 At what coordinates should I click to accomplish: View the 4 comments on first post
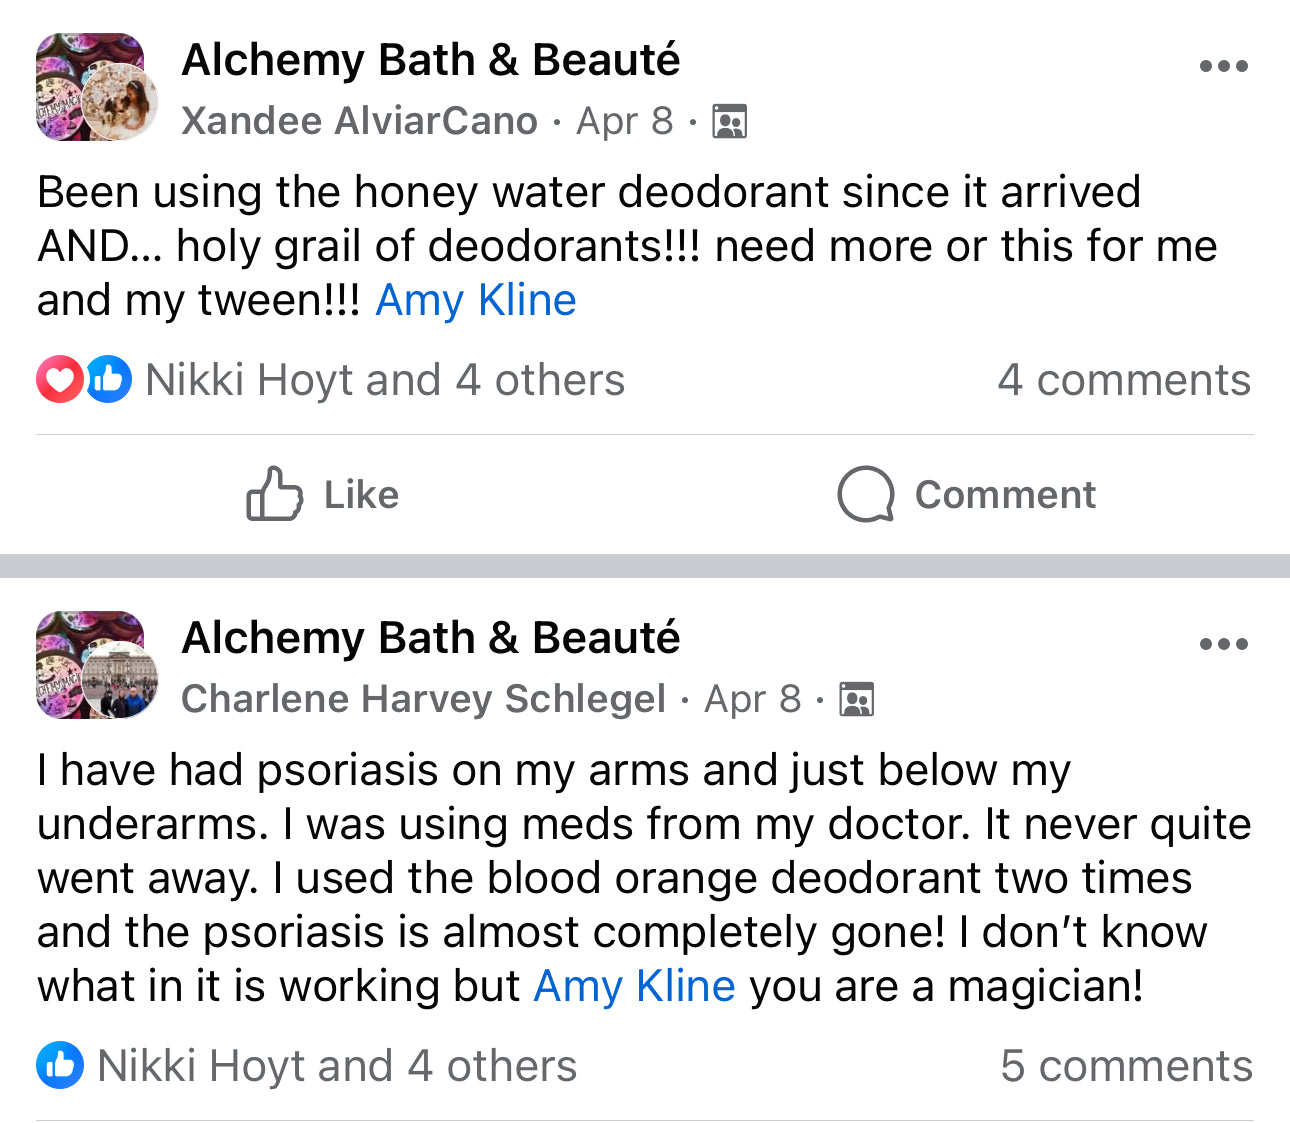click(x=1125, y=379)
